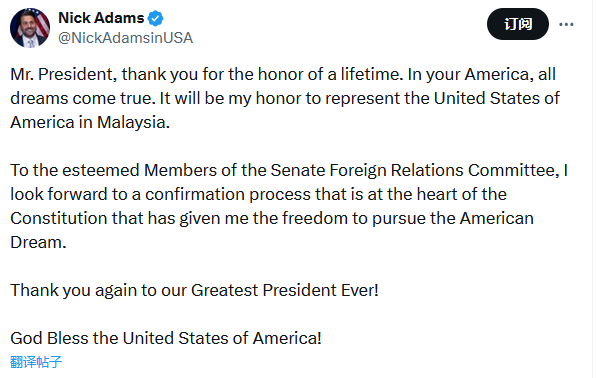Click the "Greatest President Ever!" text
This screenshot has height=378, width=596.
point(285,290)
